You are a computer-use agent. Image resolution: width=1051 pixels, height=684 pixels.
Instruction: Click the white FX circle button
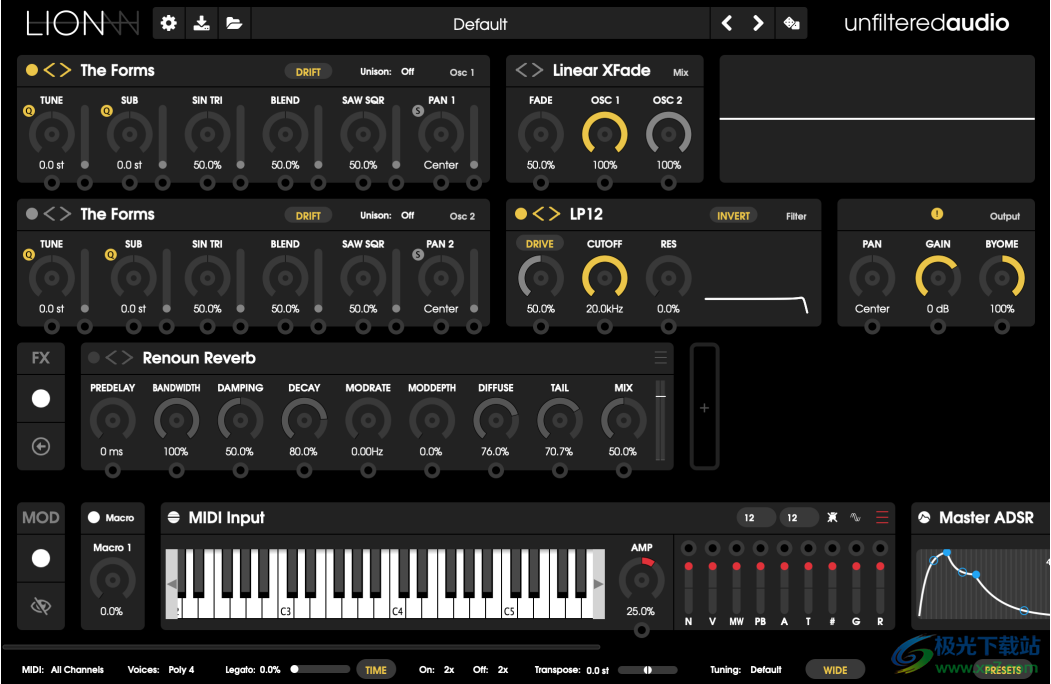(41, 398)
